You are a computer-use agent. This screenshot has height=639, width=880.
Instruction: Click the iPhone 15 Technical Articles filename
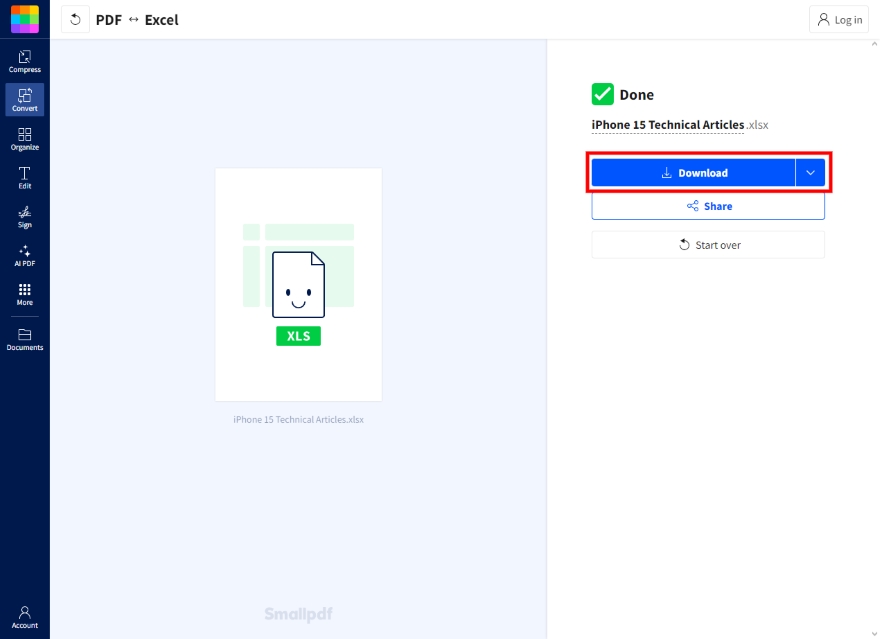[667, 124]
